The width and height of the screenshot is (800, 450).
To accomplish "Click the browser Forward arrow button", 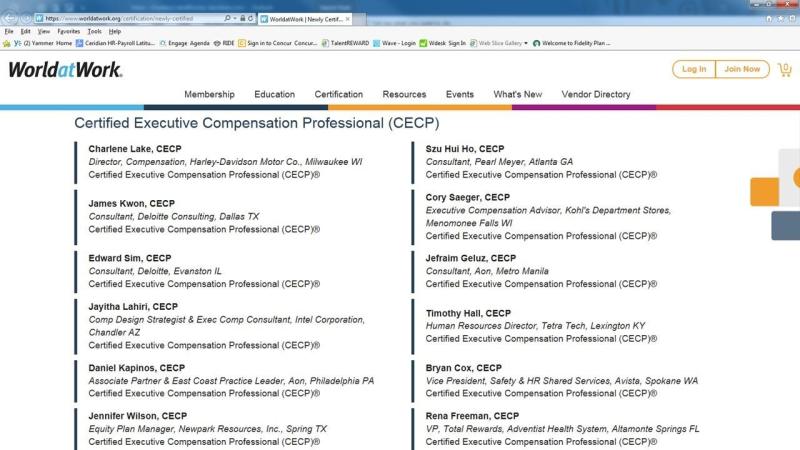I will click(x=26, y=18).
